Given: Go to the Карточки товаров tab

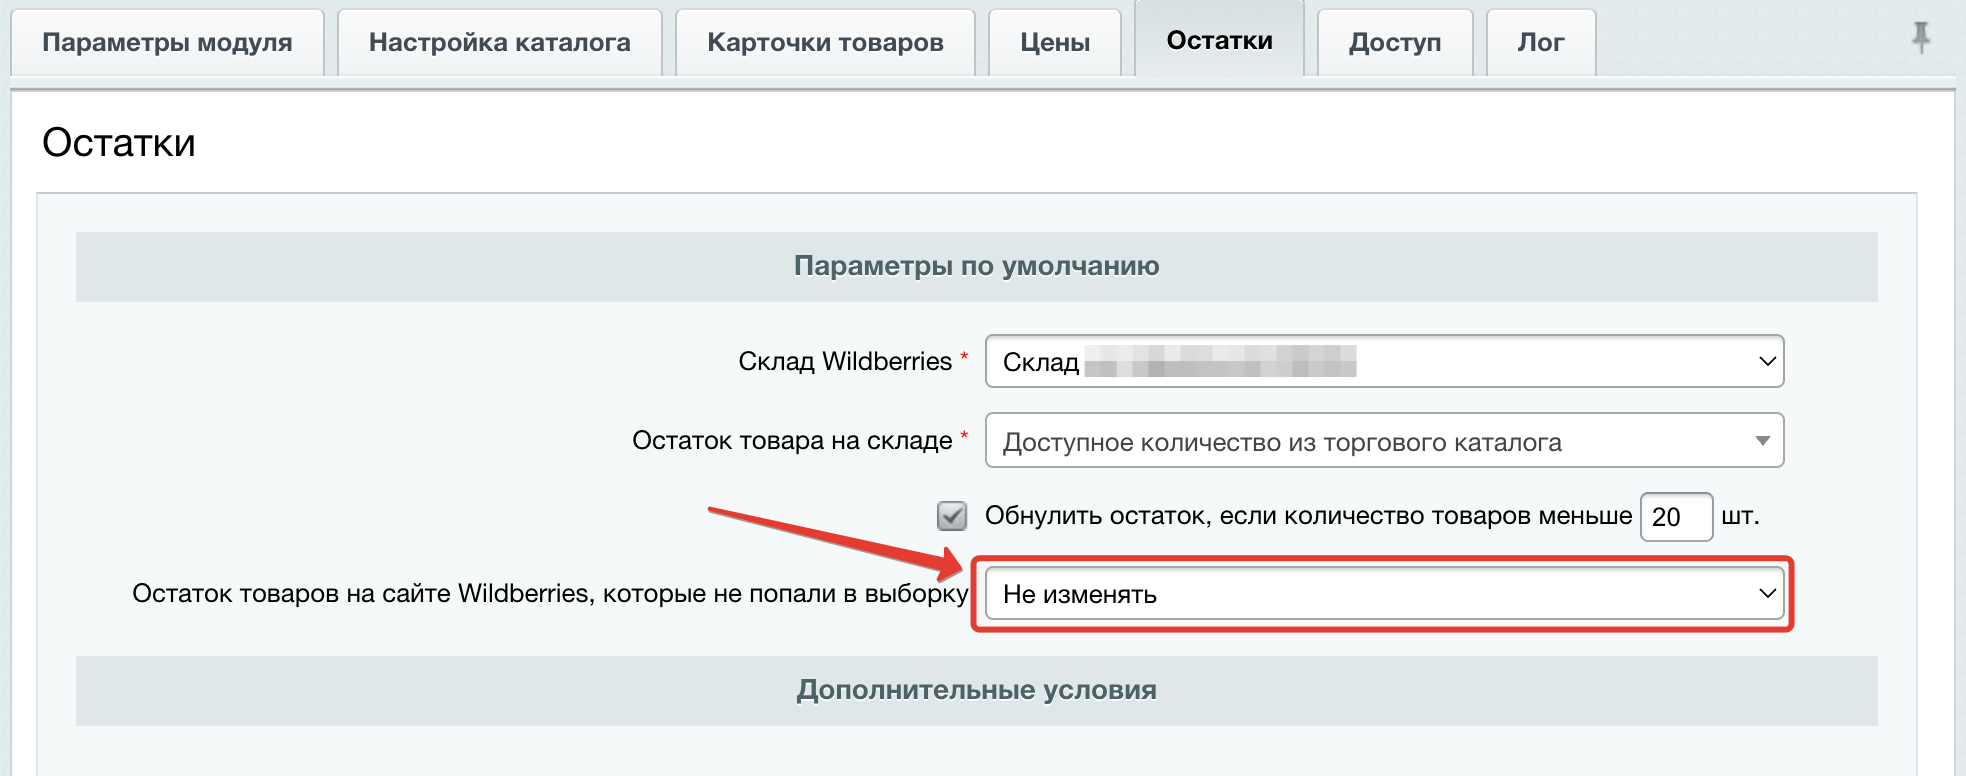Looking at the screenshot, I should [x=825, y=42].
